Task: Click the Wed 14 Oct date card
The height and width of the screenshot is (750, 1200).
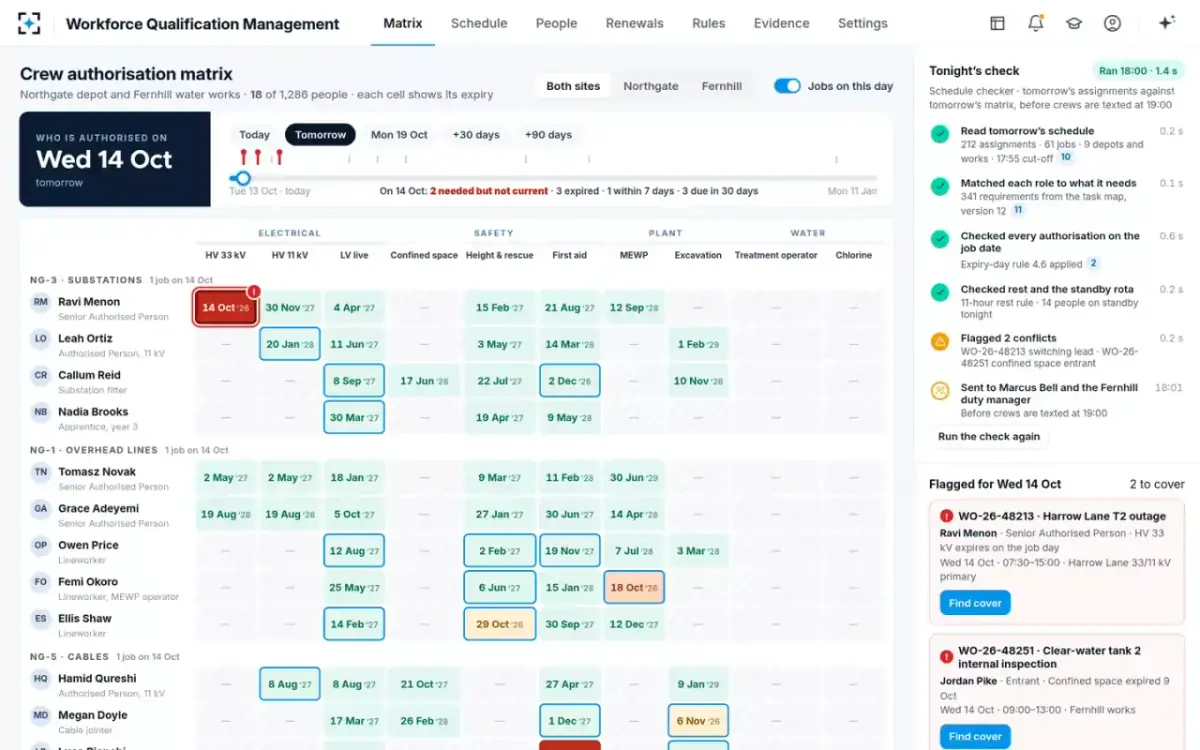Action: tap(115, 159)
